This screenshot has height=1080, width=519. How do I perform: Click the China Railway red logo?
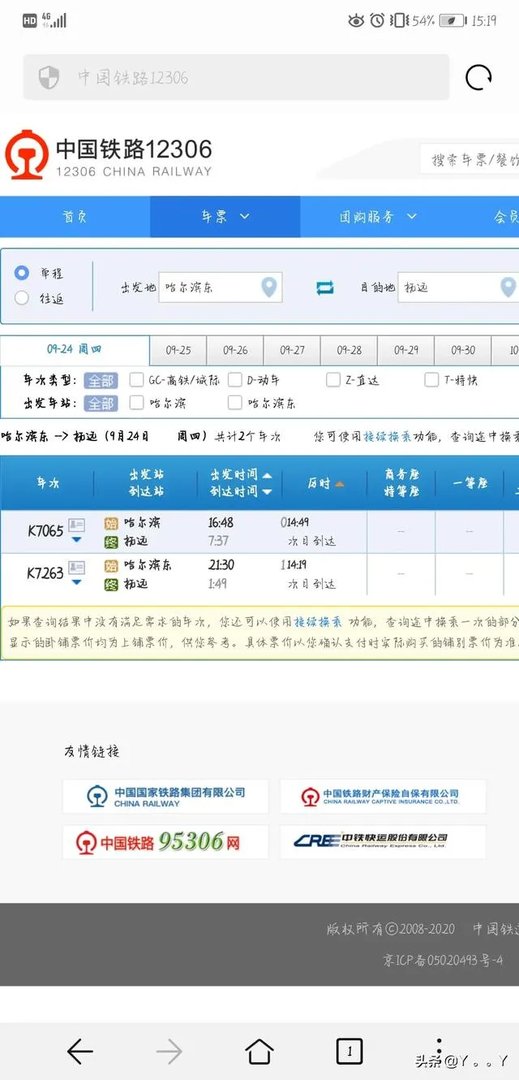point(27,155)
